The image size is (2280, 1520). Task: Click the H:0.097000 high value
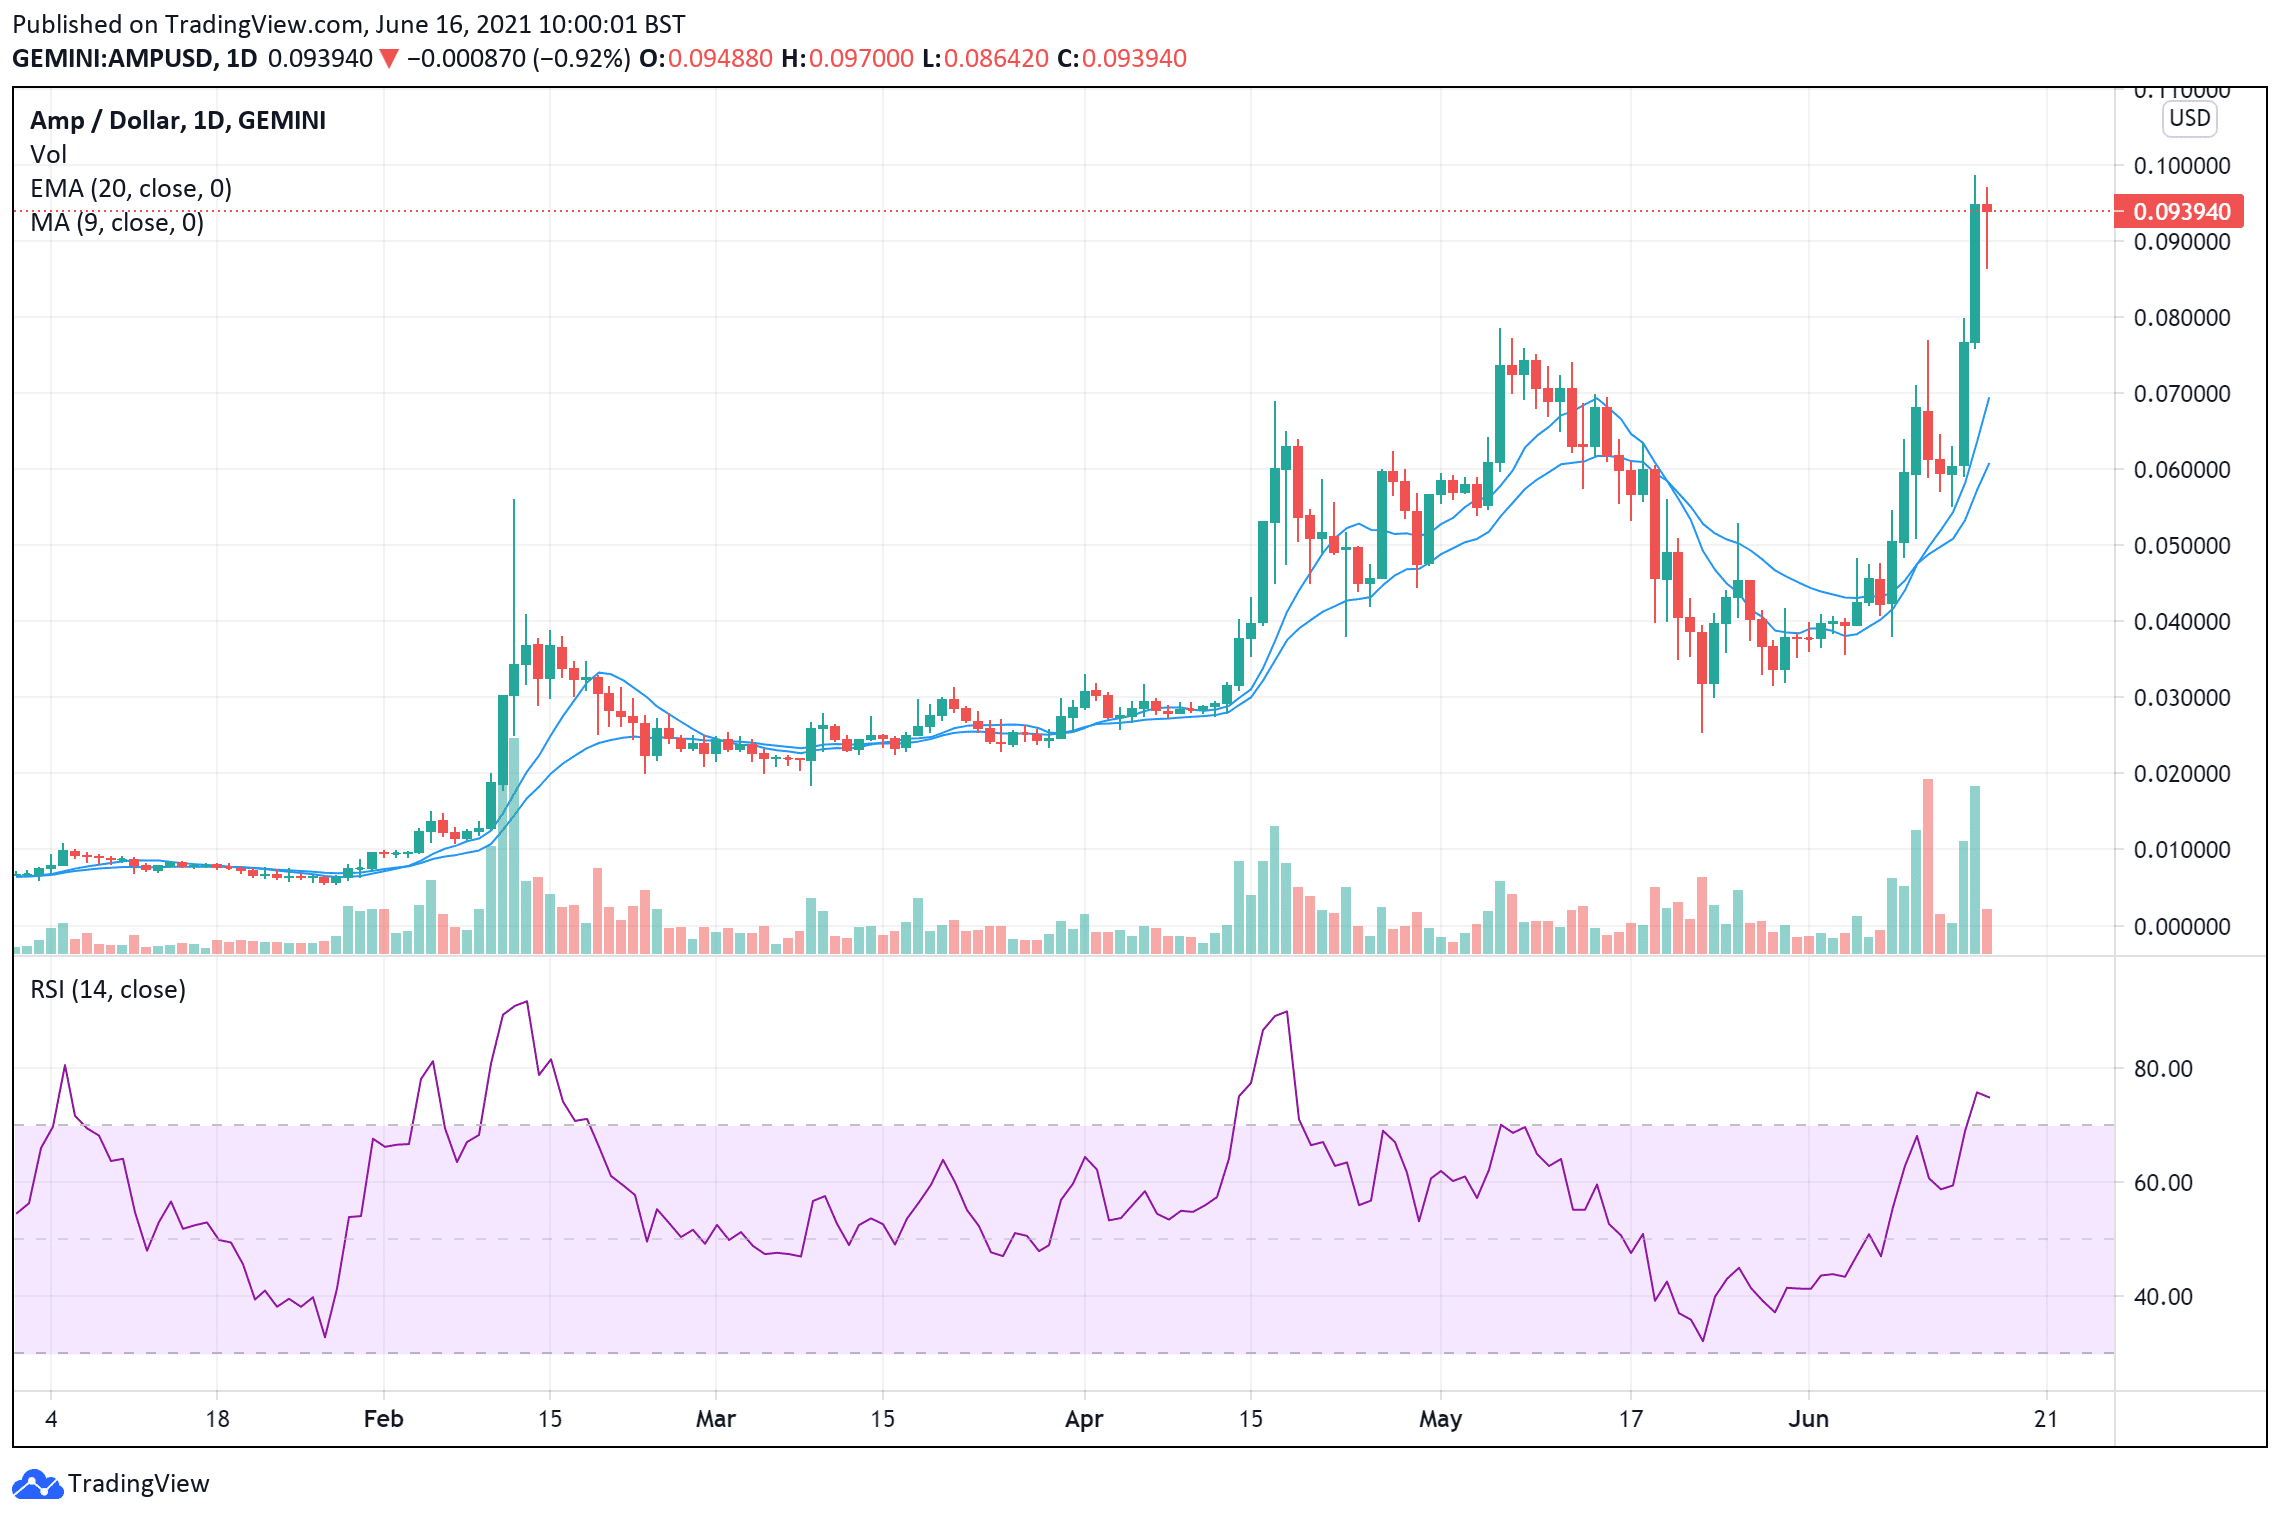point(848,58)
